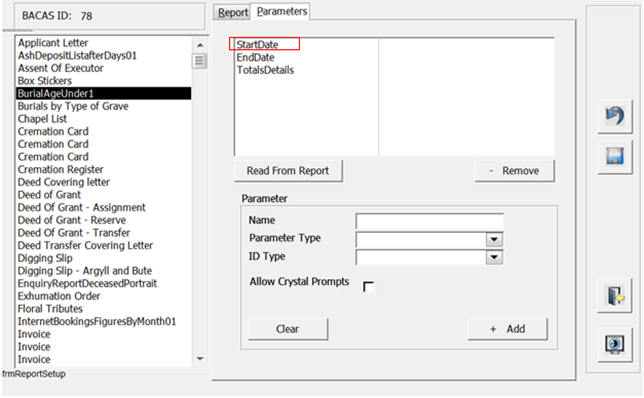The width and height of the screenshot is (644, 398).
Task: Focus the parameter Name input field
Action: coord(430,221)
